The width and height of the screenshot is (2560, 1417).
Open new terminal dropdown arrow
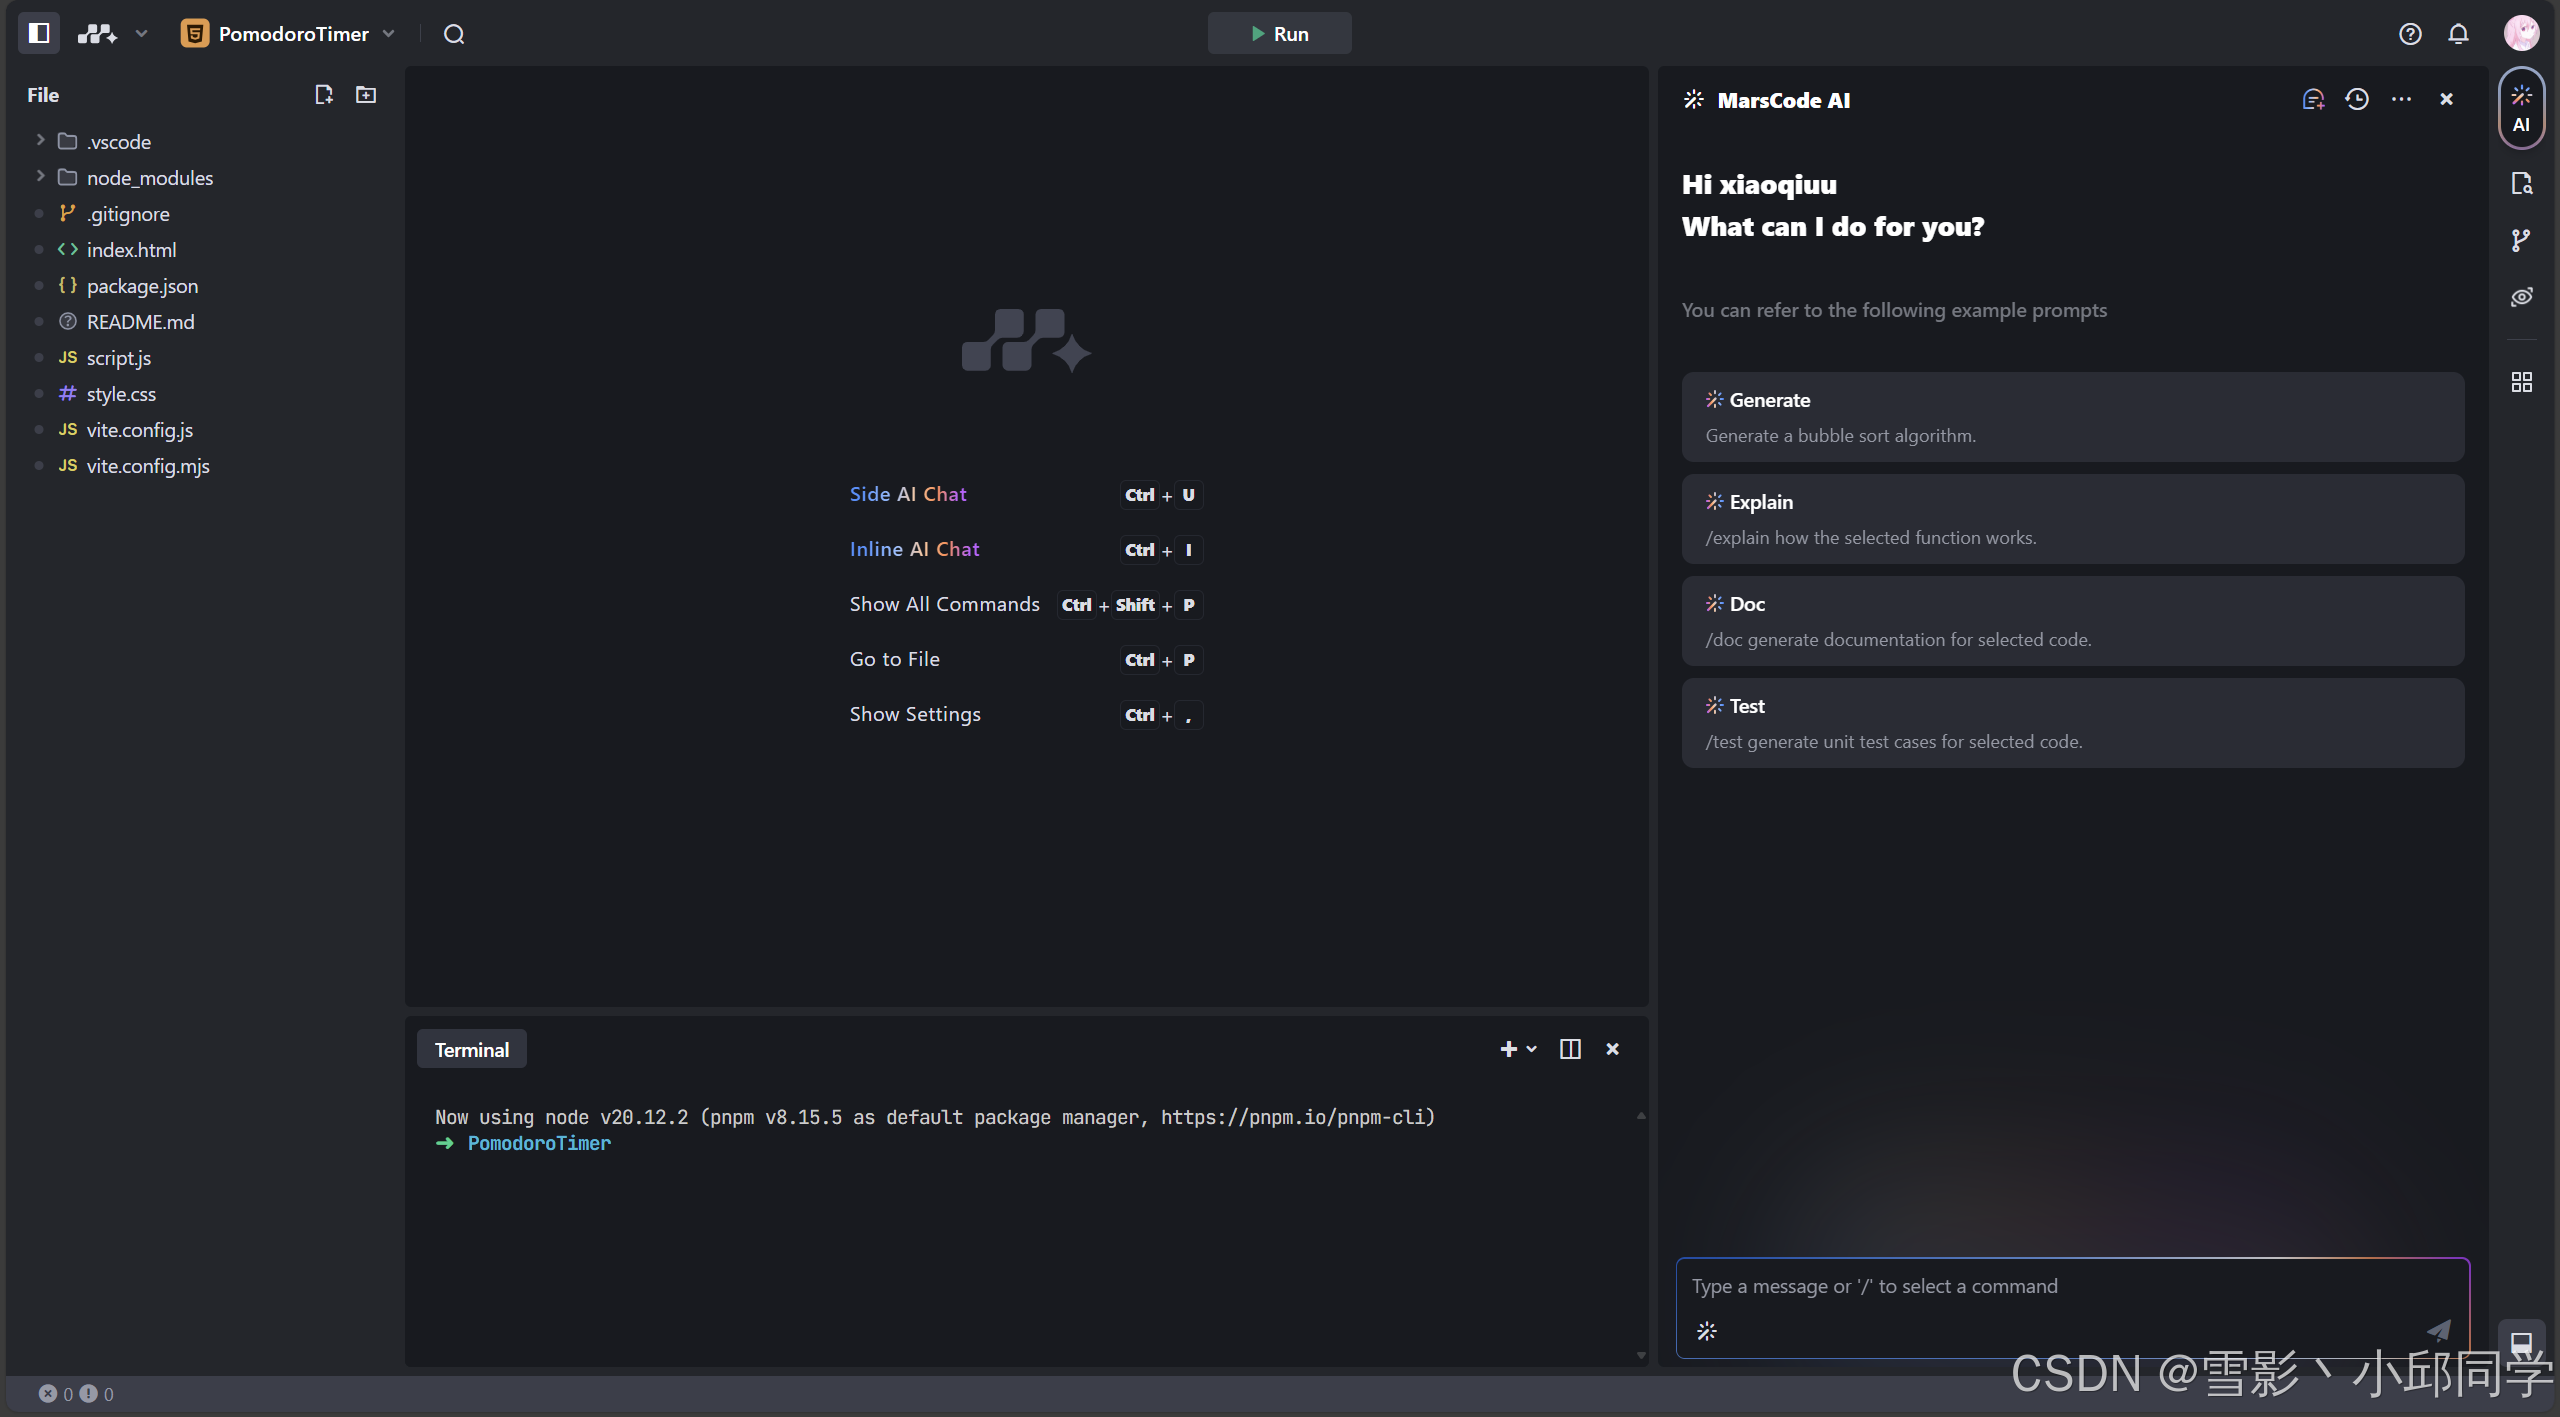tap(1531, 1049)
